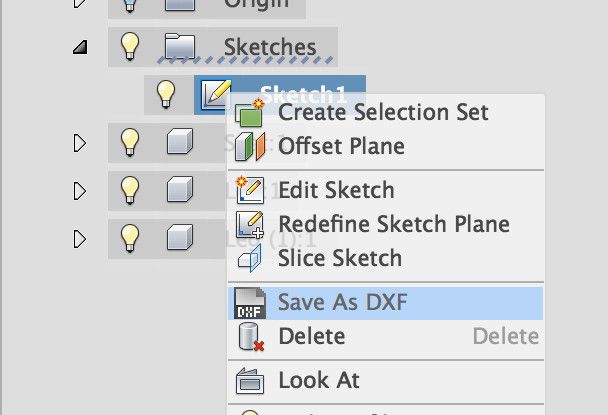608x415 pixels.
Task: Click the Edit Sketch pencil icon
Action: pos(250,190)
